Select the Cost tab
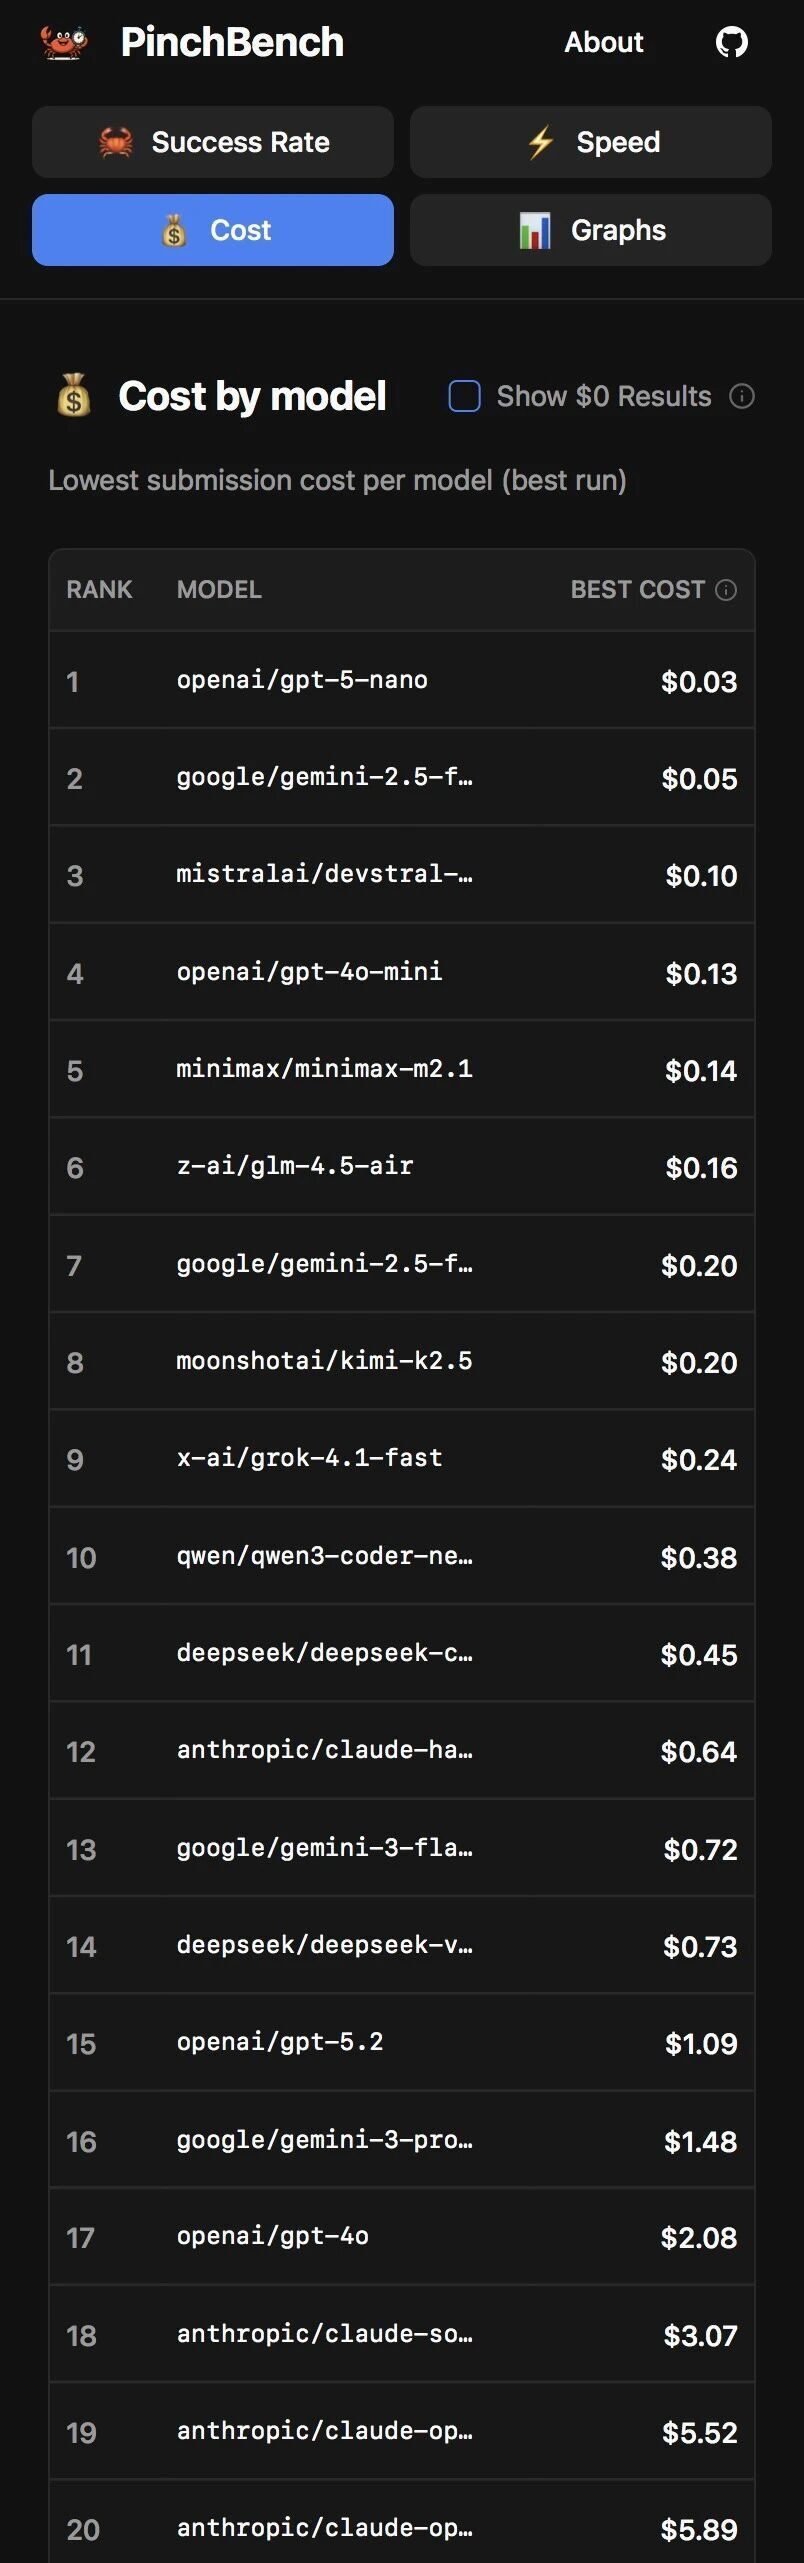 213,230
